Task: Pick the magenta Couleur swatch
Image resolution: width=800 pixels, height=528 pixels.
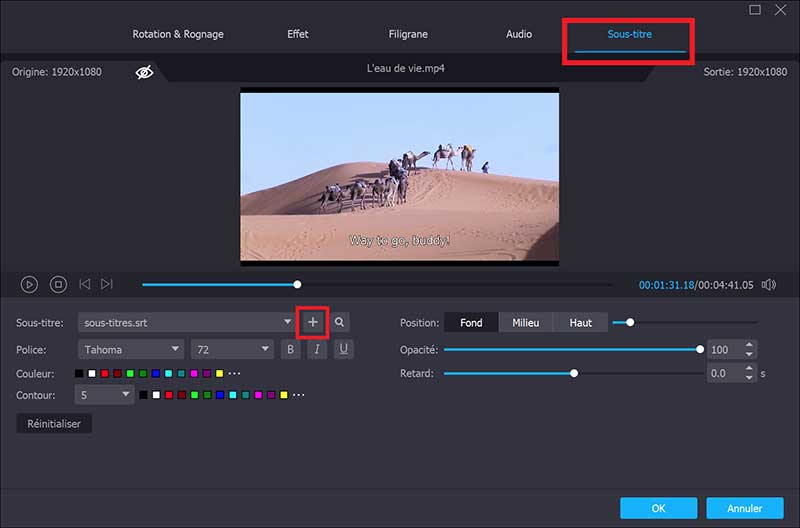Action: click(x=194, y=373)
